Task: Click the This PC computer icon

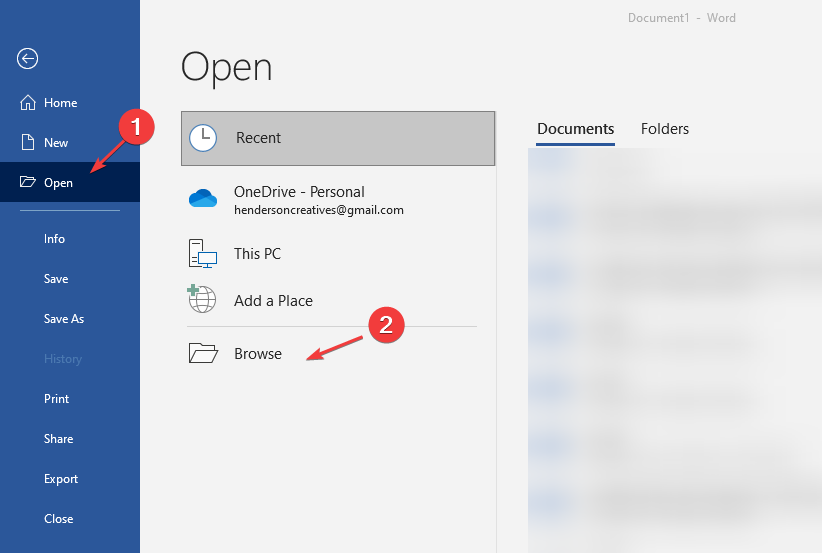Action: 203,254
